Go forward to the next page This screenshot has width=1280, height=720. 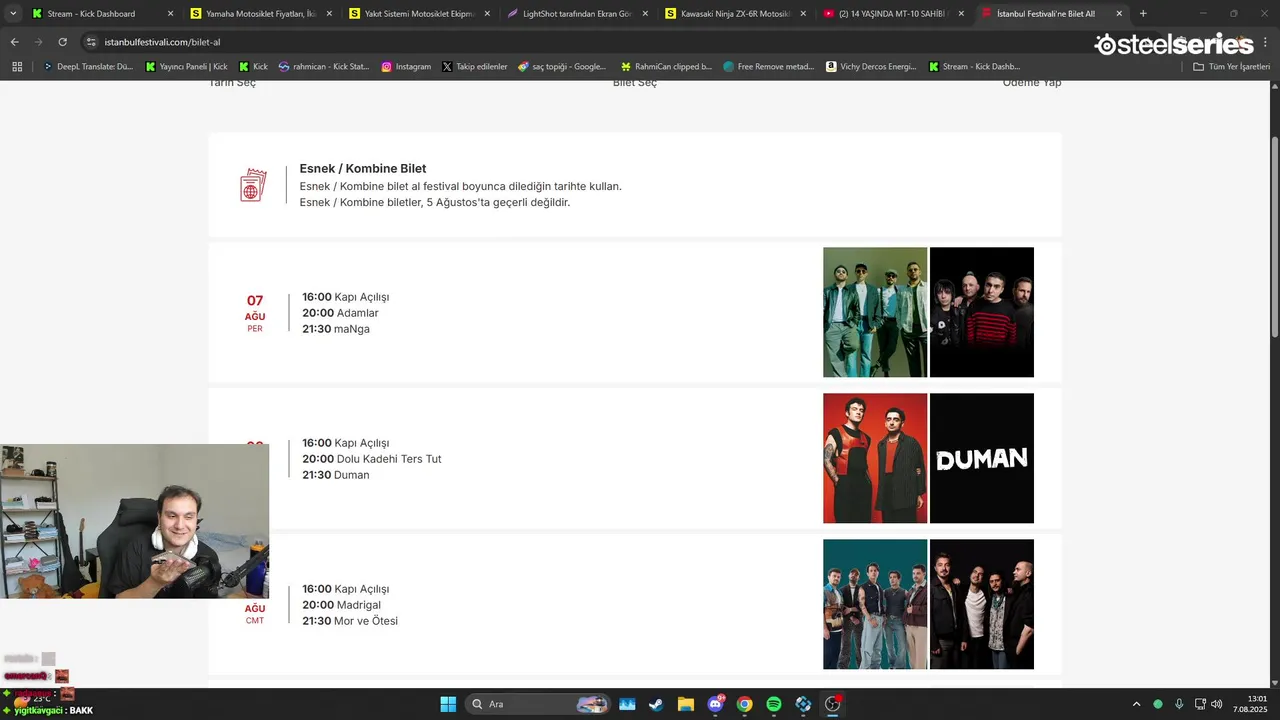coord(38,42)
